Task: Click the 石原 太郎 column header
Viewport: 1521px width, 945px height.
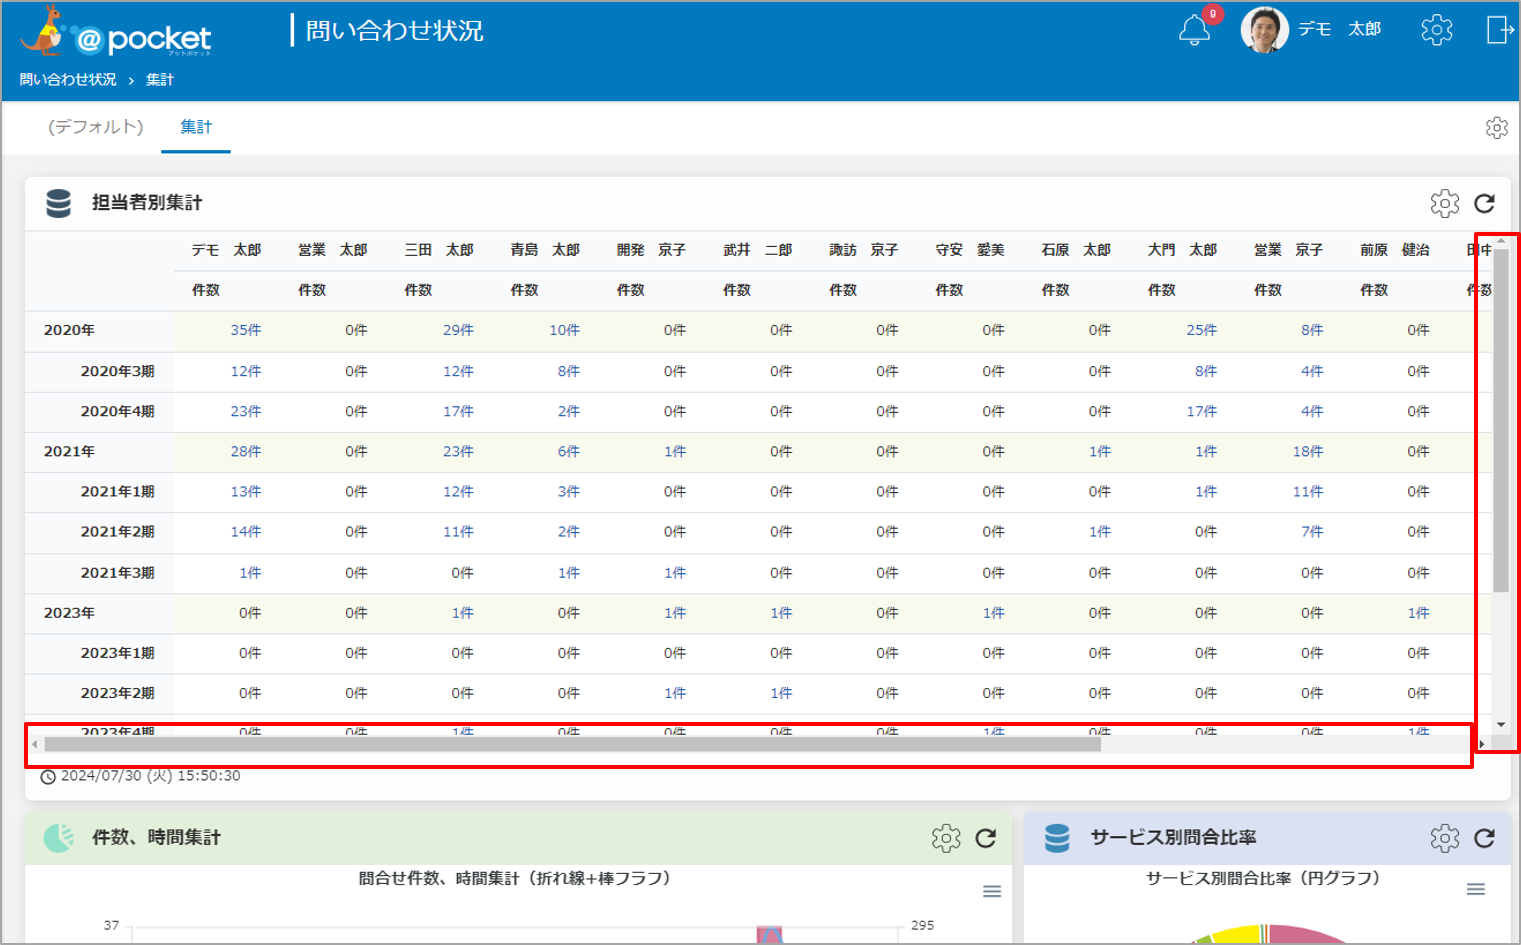Action: [1075, 250]
